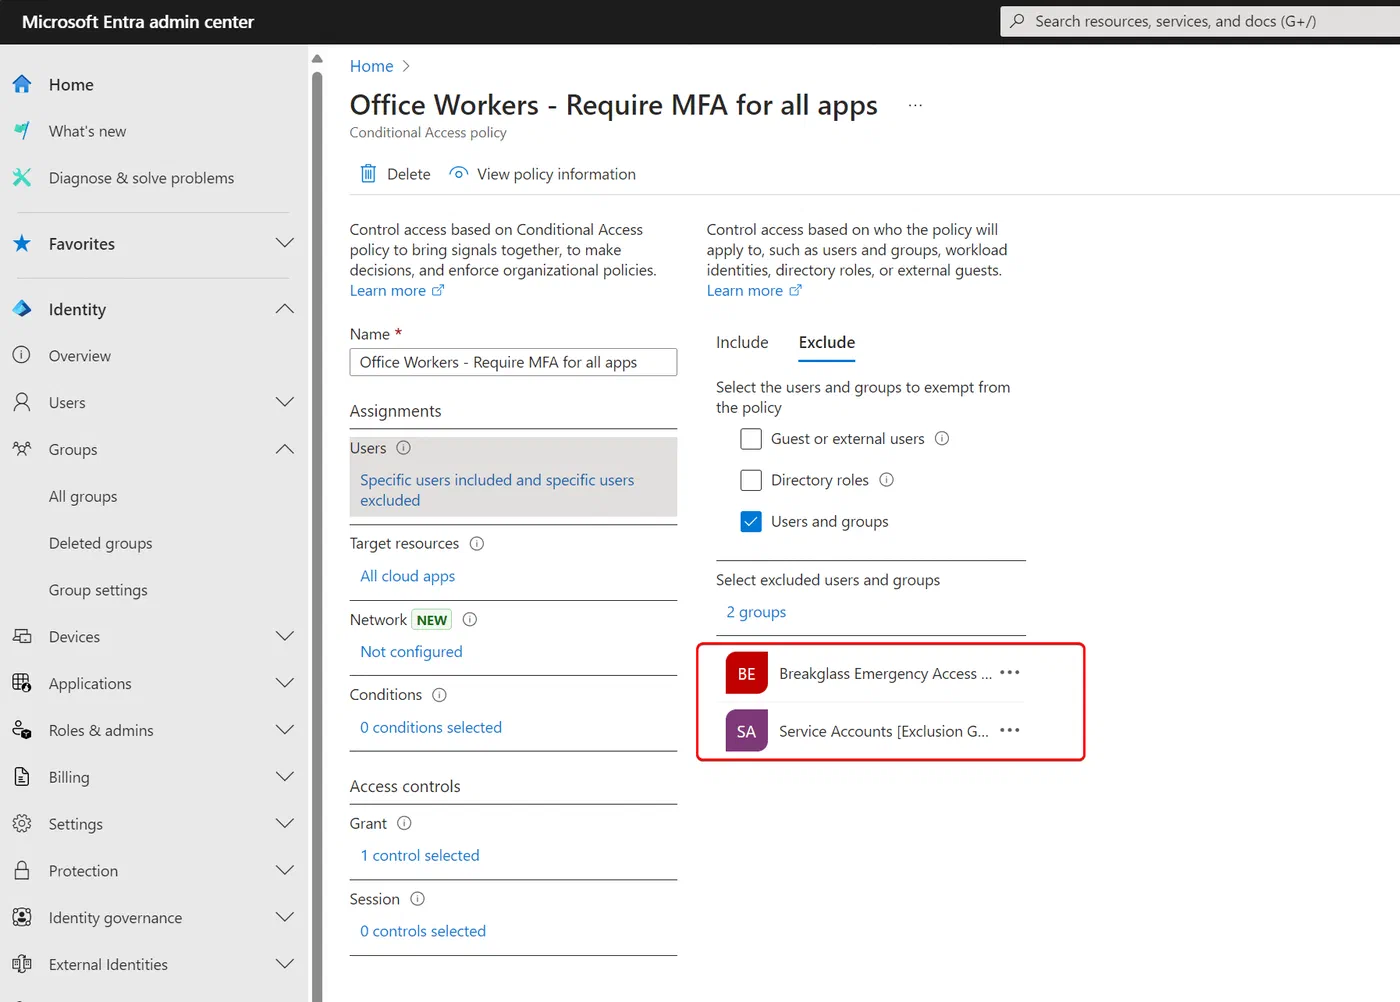
Task: Click the Devices icon in sidebar
Action: [x=22, y=636]
